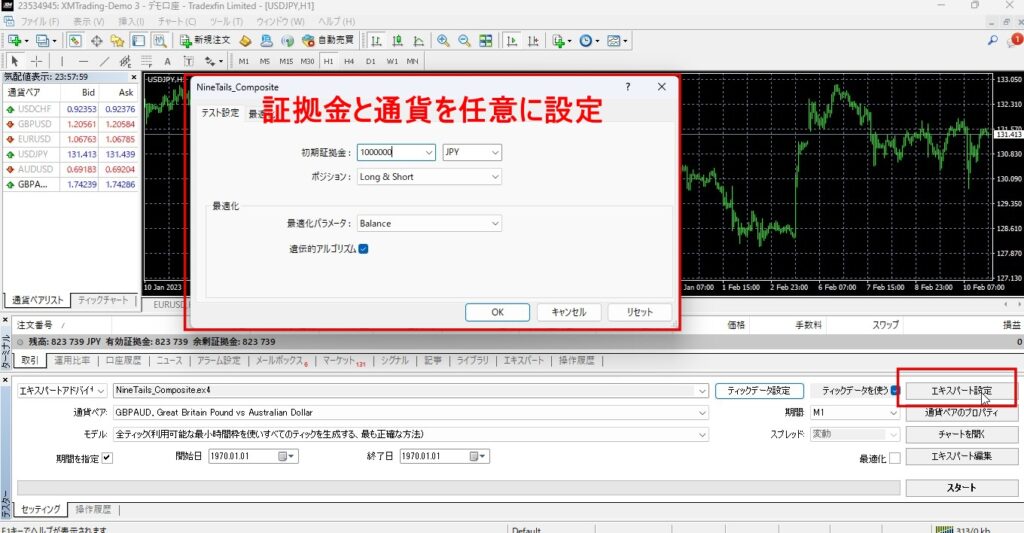The width and height of the screenshot is (1024, 533).
Task: Open the ファイル menu
Action: tap(39, 22)
